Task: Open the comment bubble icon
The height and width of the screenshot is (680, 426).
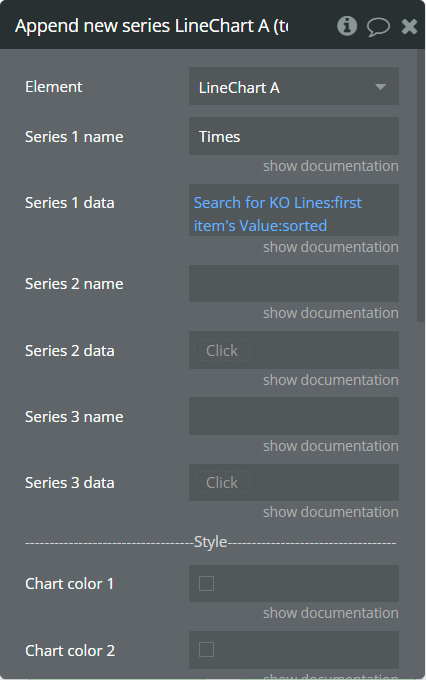Action: [x=378, y=26]
